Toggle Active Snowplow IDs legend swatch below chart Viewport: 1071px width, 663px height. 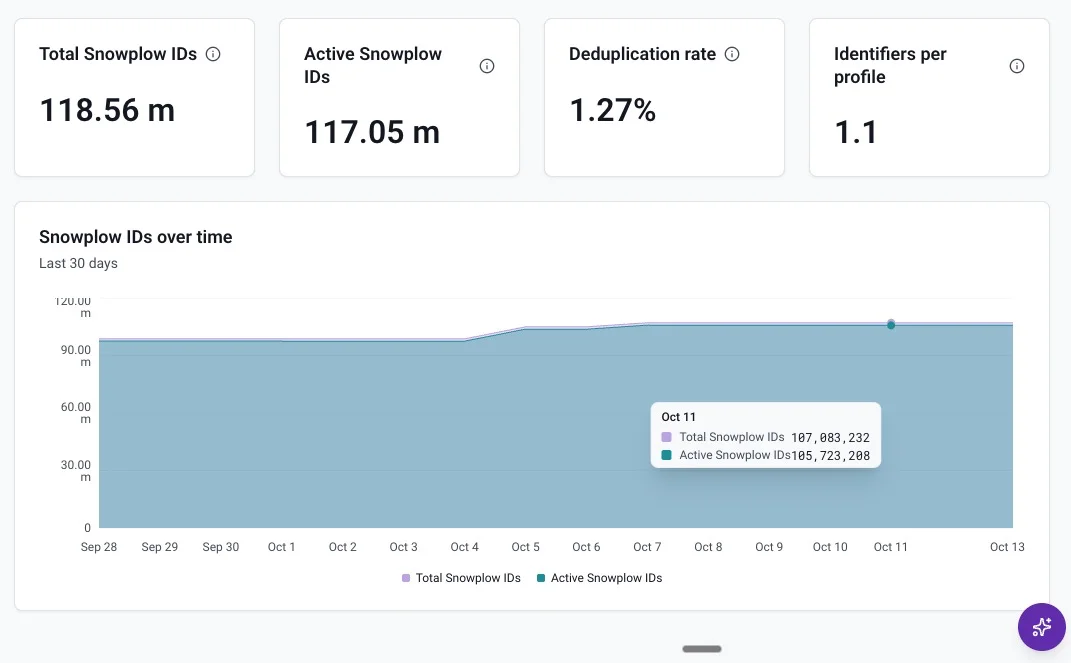click(541, 578)
